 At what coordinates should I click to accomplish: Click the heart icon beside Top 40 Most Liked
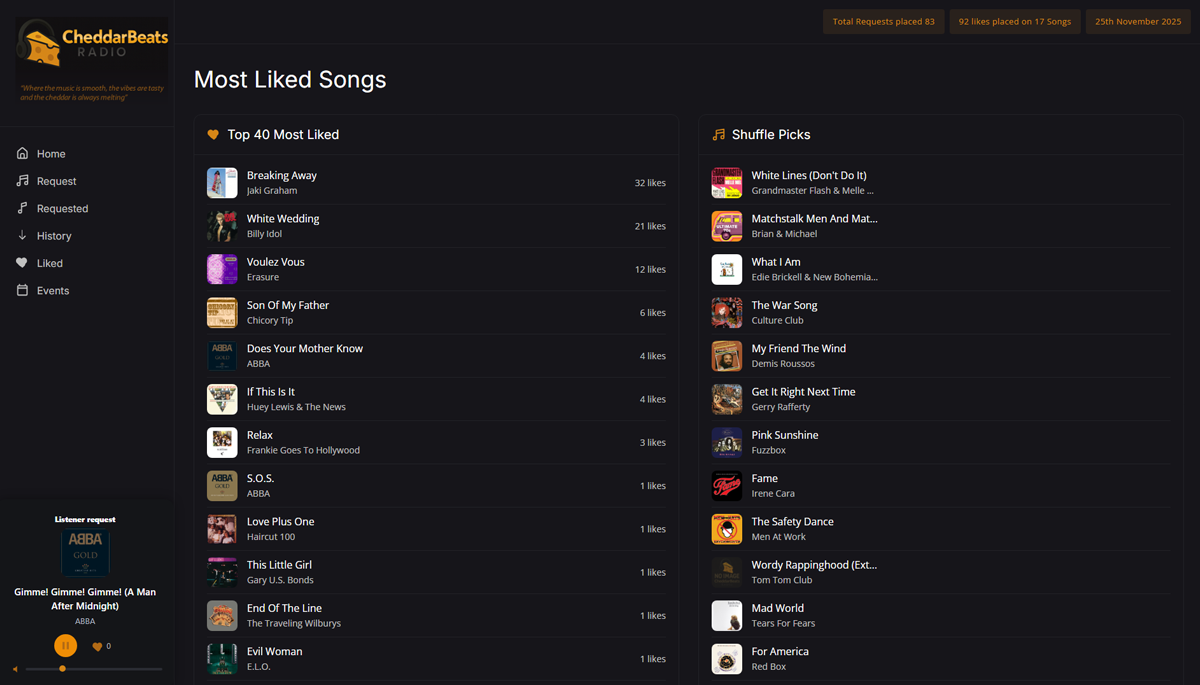click(213, 134)
